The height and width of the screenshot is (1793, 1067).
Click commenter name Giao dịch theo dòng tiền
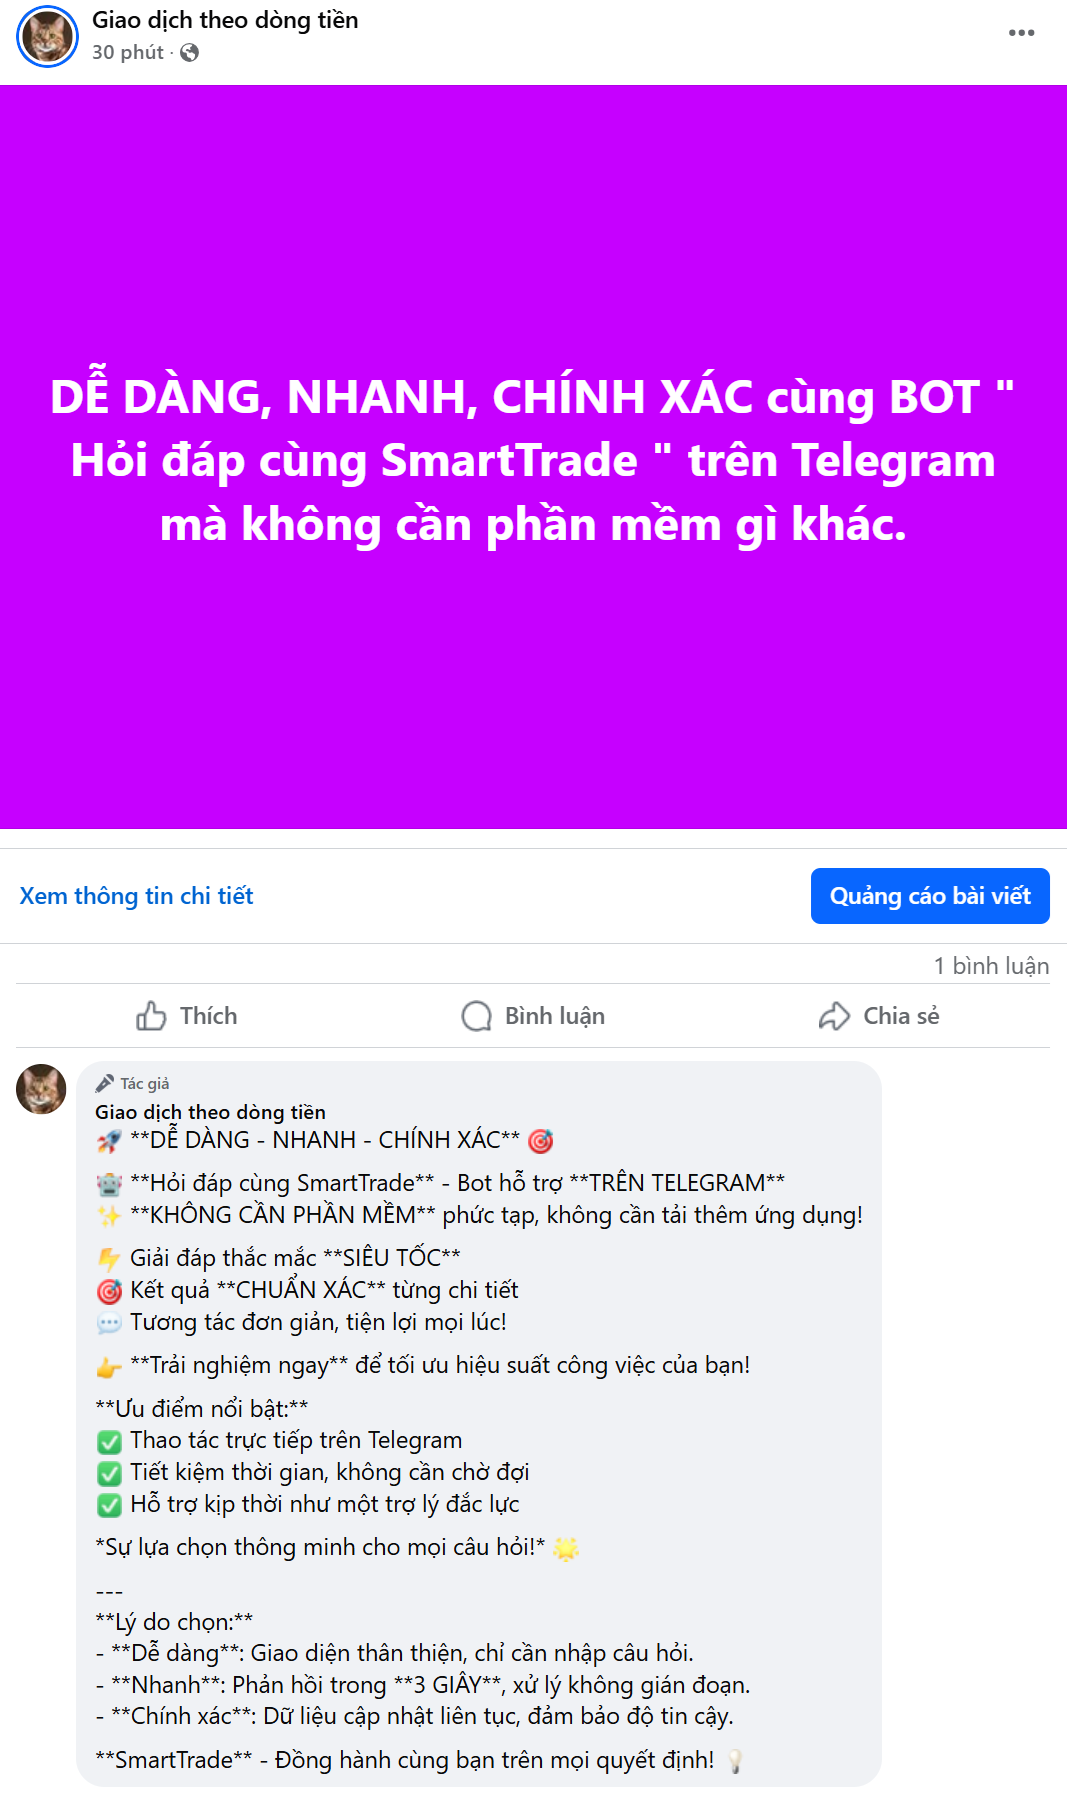(210, 1112)
